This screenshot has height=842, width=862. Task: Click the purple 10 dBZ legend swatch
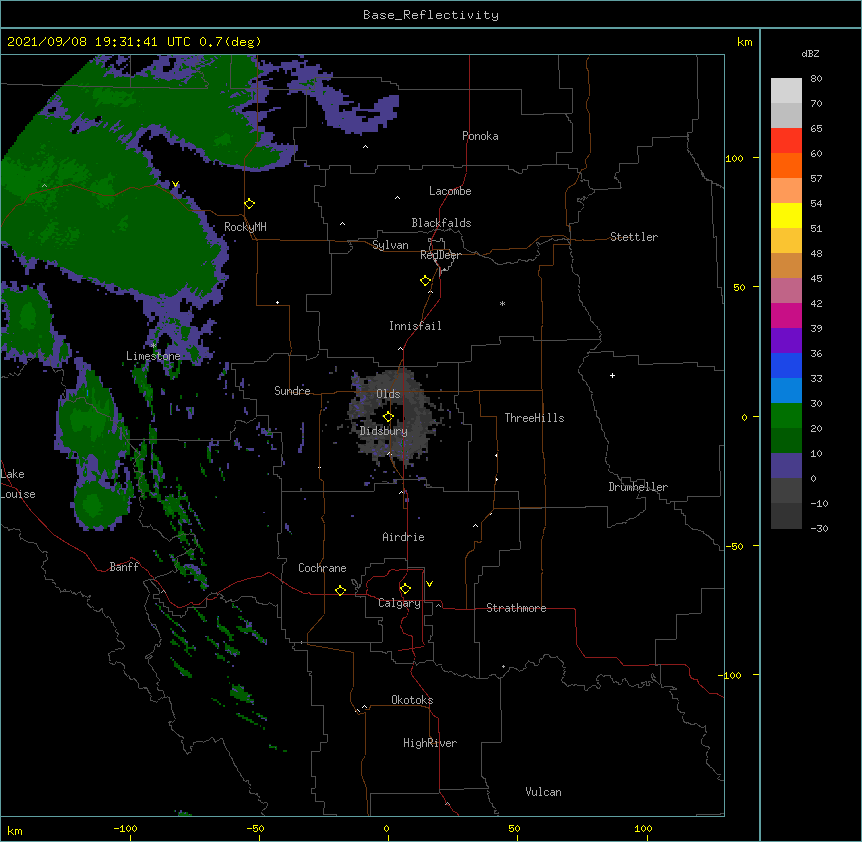(x=786, y=466)
